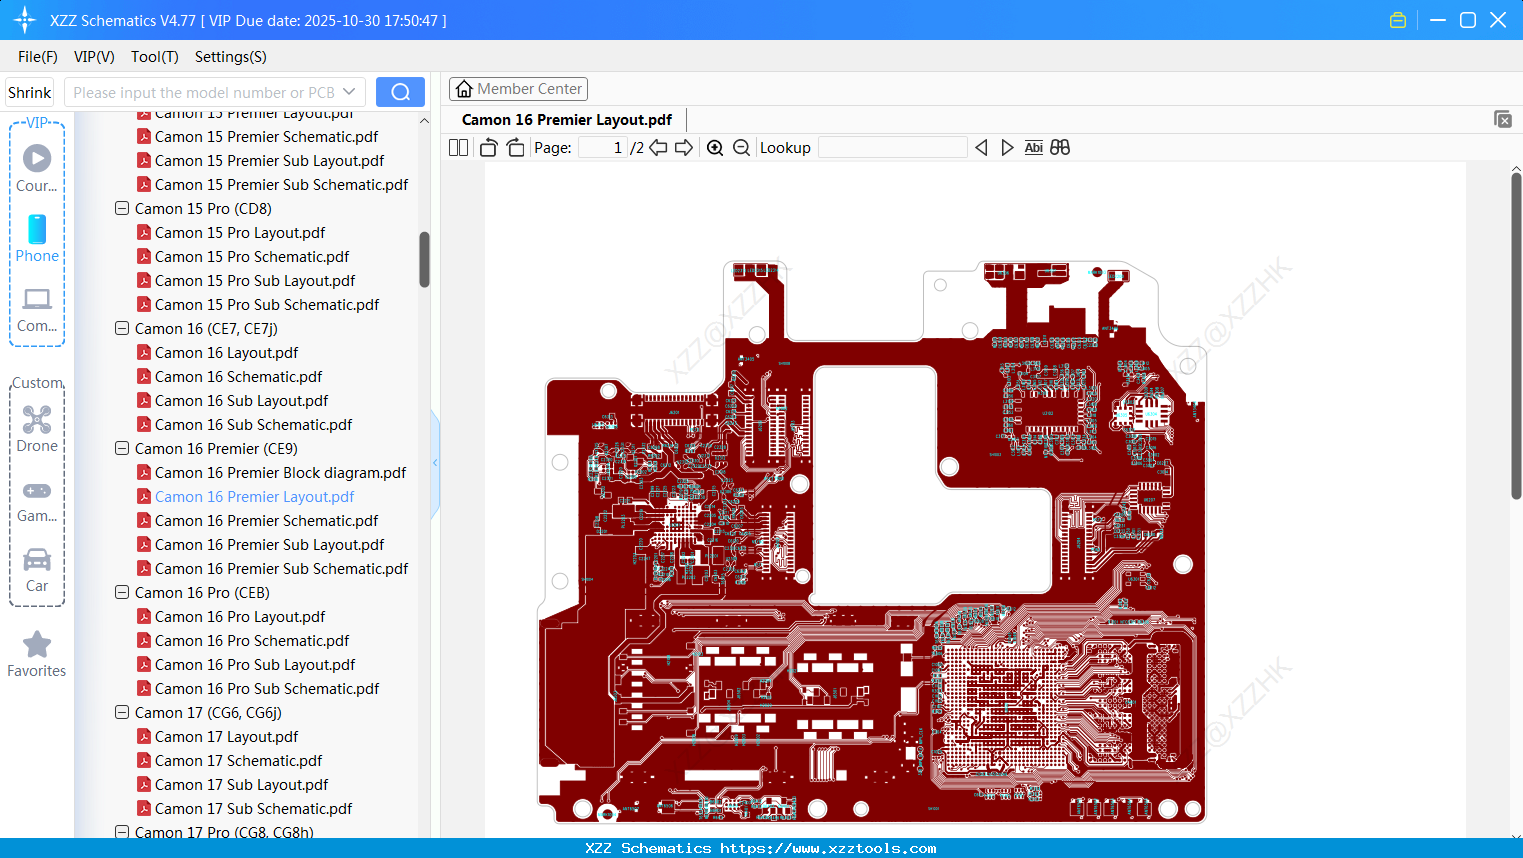Screen dimensions: 1523x858
Task: Collapse the Camon 15 Pro (CD8) group
Action: (x=121, y=208)
